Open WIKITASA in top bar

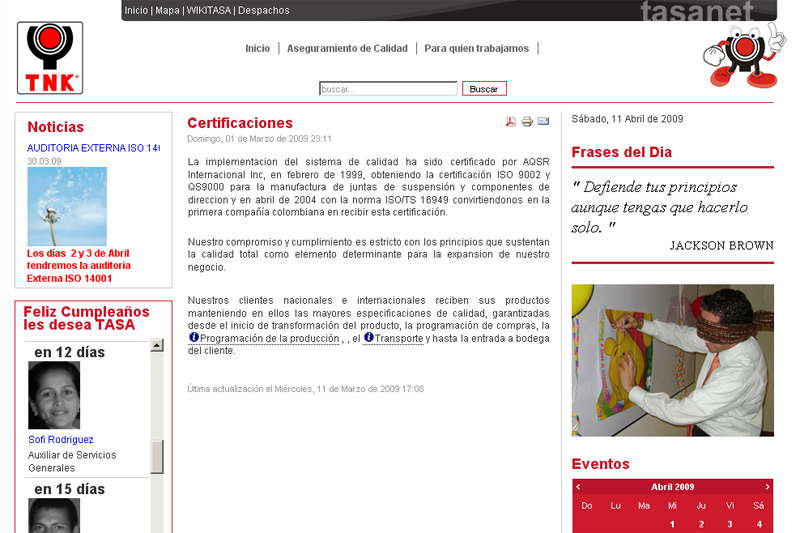tap(209, 10)
